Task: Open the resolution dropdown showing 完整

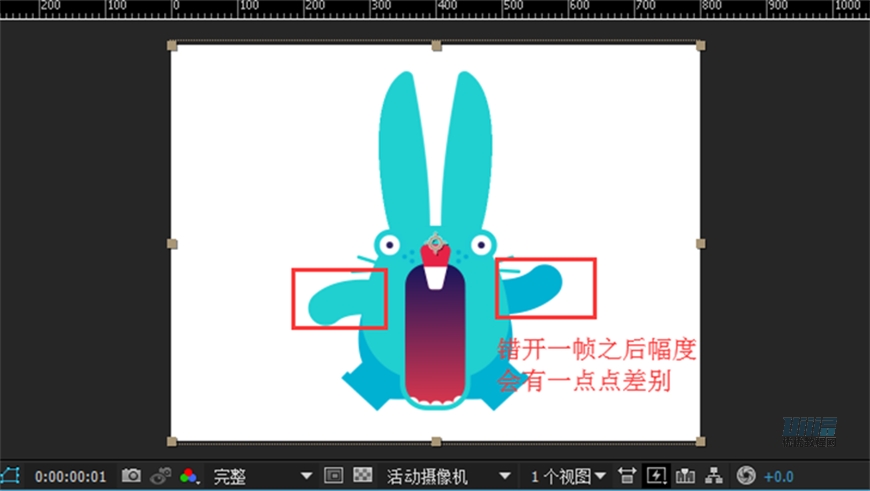Action: point(262,476)
